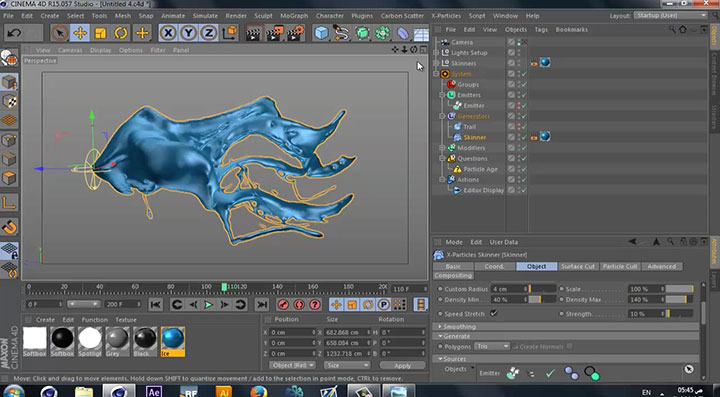Screen dimensions: 720x397
Task: Add a Cube primitive object
Action: click(x=322, y=33)
